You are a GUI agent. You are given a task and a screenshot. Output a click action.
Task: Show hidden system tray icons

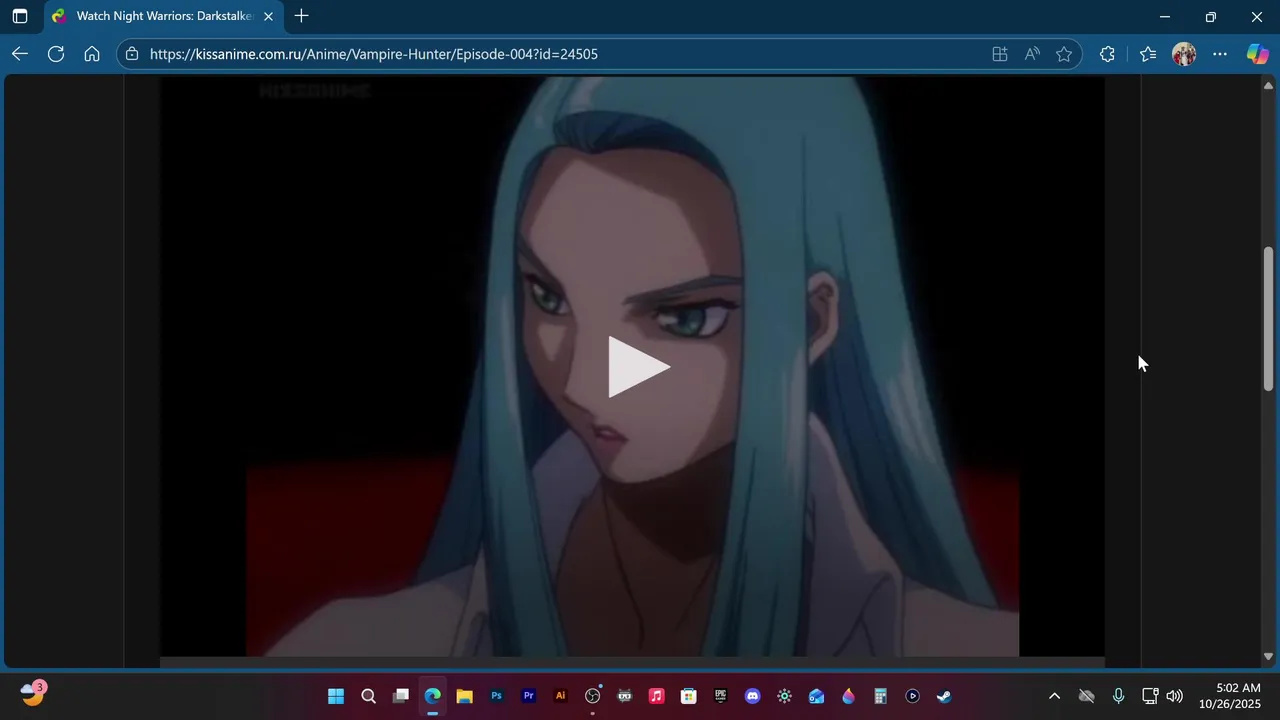(1054, 696)
